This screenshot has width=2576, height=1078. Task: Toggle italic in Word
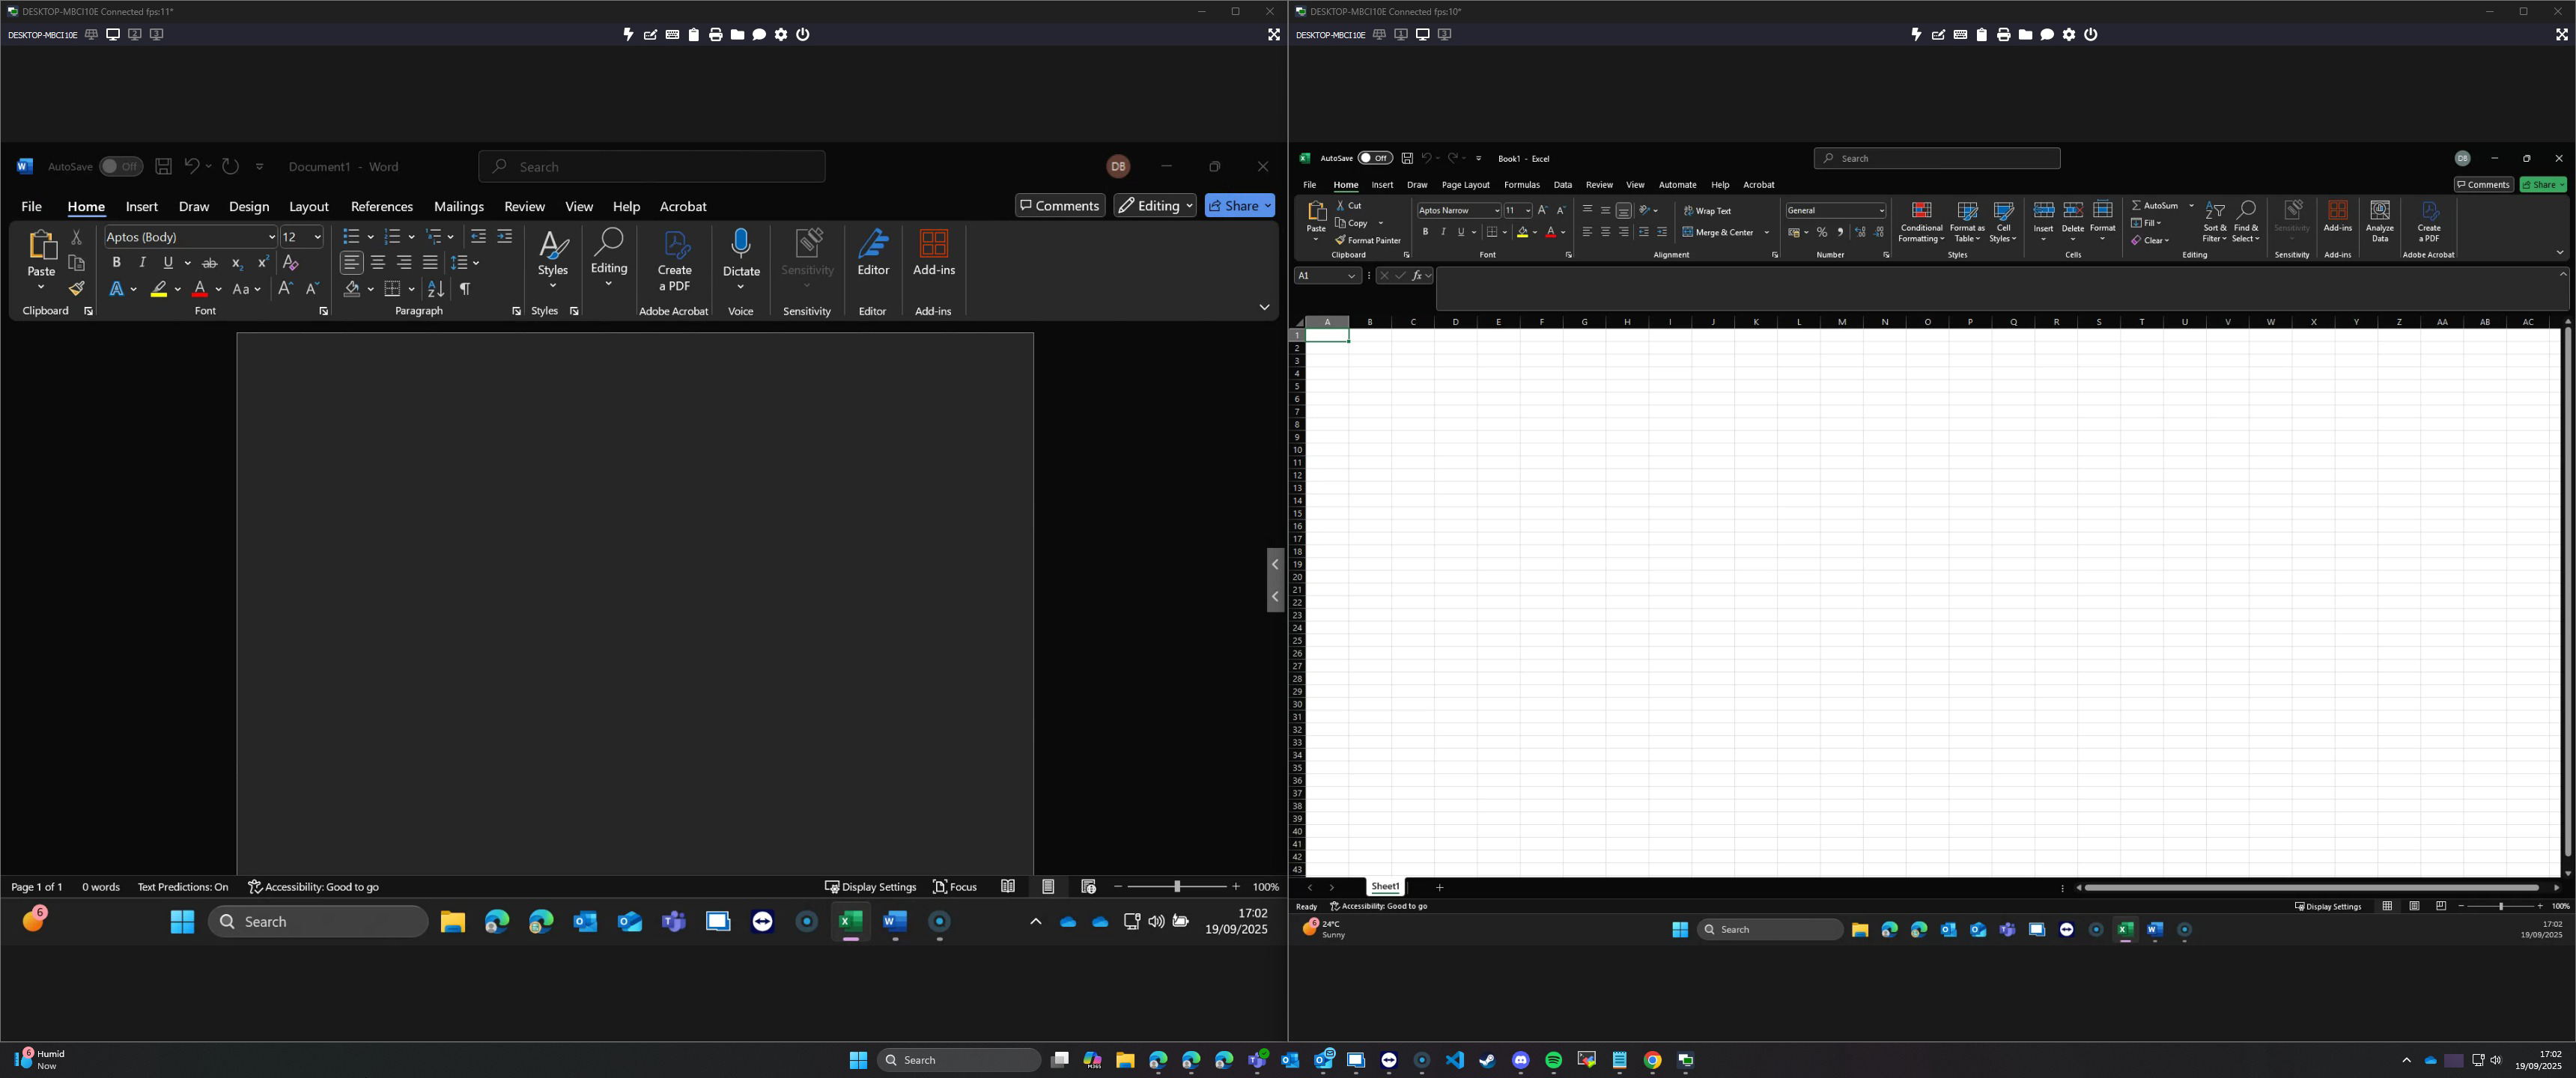point(142,263)
